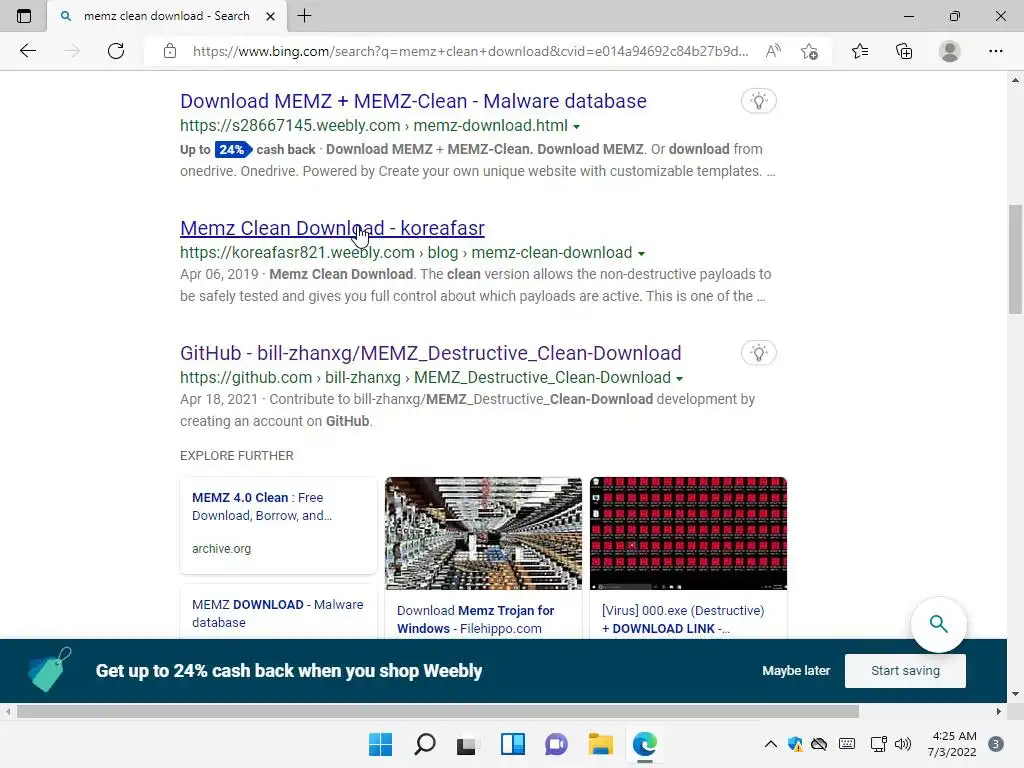This screenshot has height=768, width=1024.
Task: Add this page to favorites star icon
Action: [x=809, y=51]
